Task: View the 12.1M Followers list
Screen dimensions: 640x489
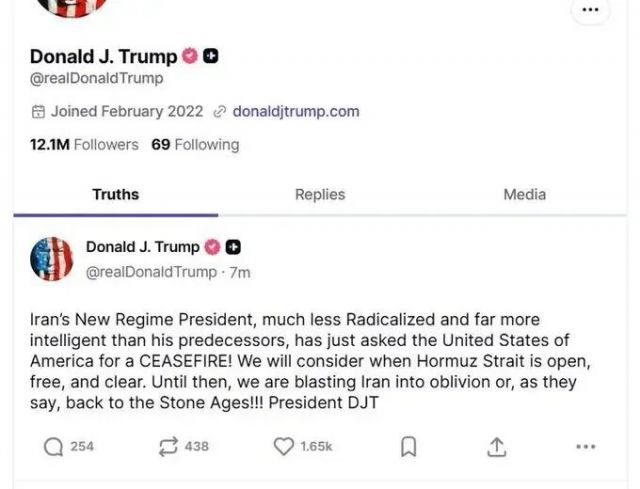Action: point(84,145)
